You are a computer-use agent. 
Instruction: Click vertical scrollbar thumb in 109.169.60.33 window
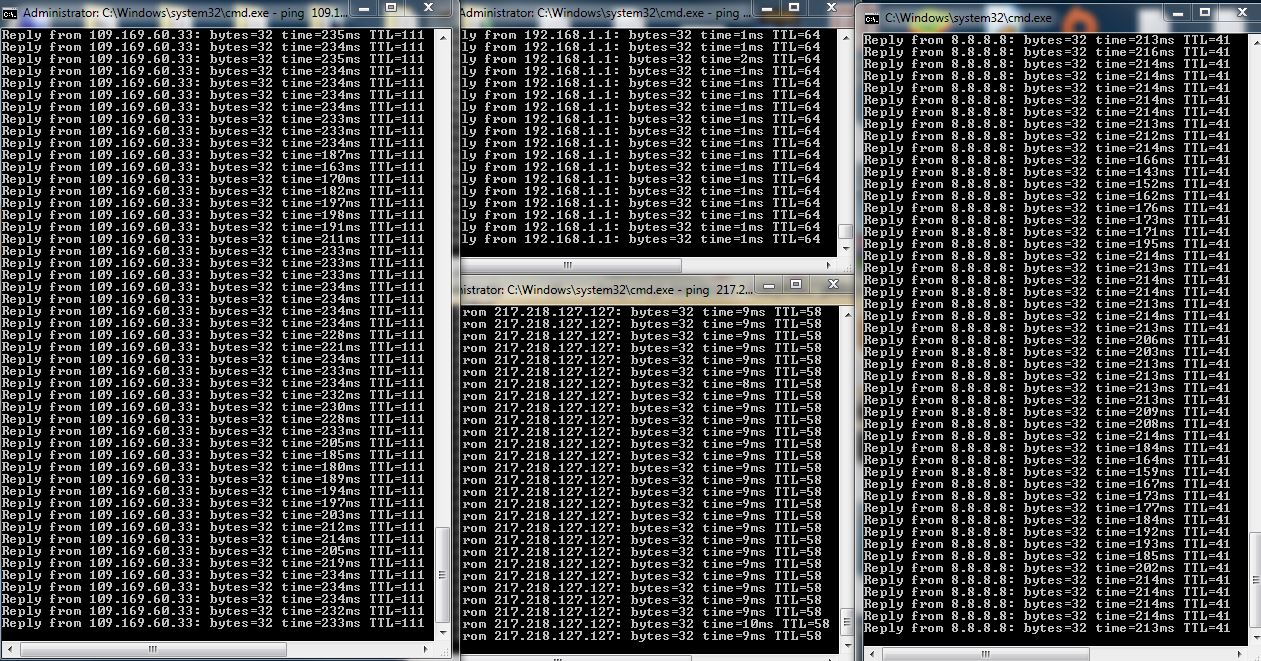443,571
